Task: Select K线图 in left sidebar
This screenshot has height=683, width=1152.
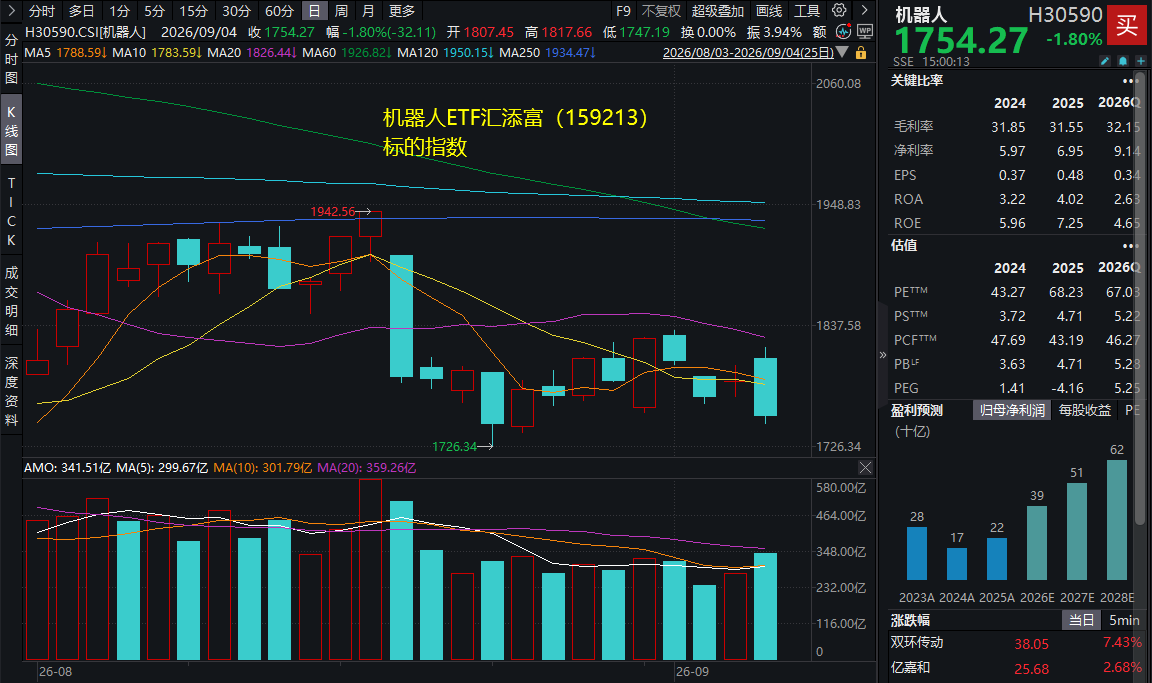Action: 11,131
